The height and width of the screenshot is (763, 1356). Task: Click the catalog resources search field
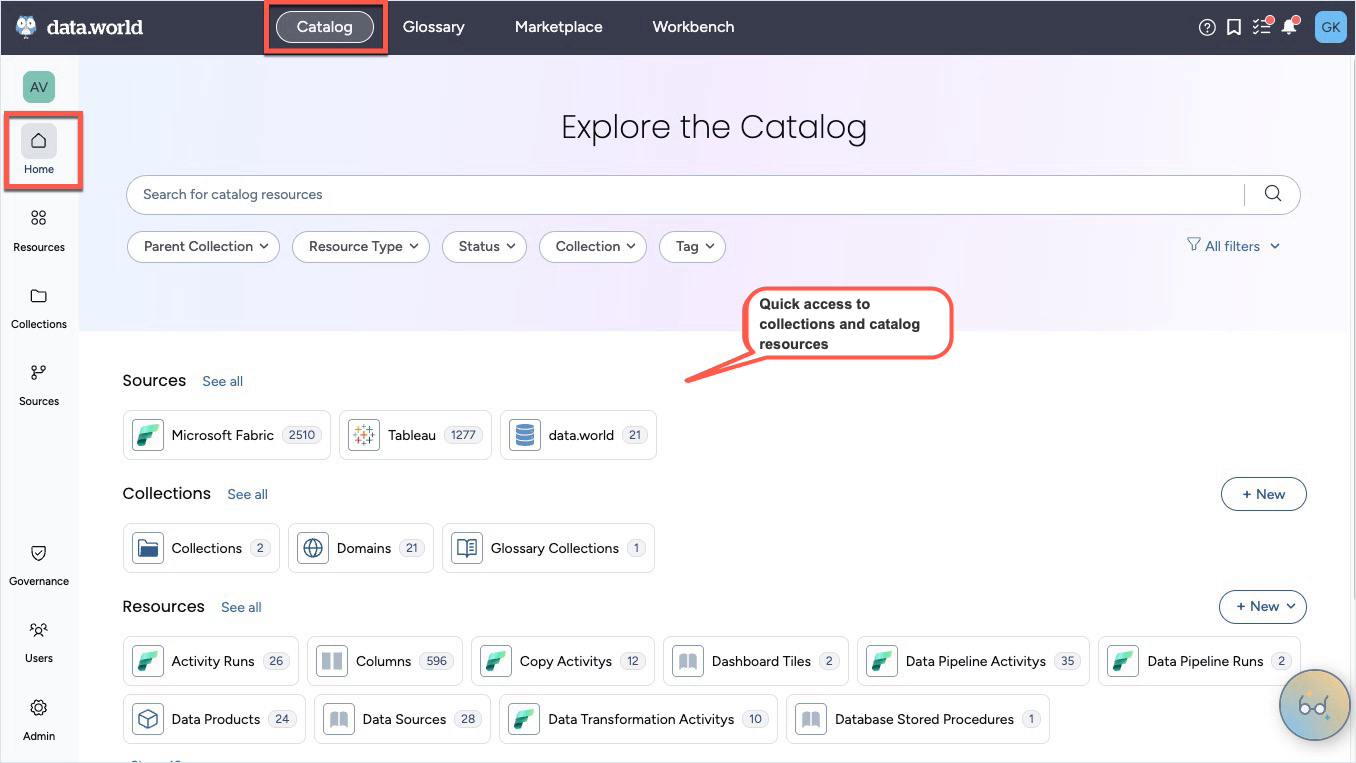[680, 194]
